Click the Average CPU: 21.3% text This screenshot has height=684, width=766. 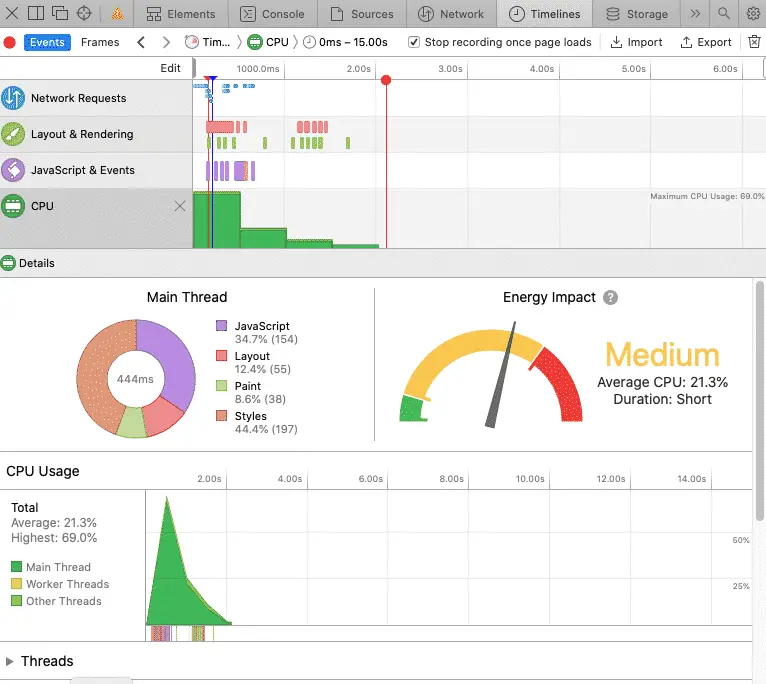[x=662, y=382]
